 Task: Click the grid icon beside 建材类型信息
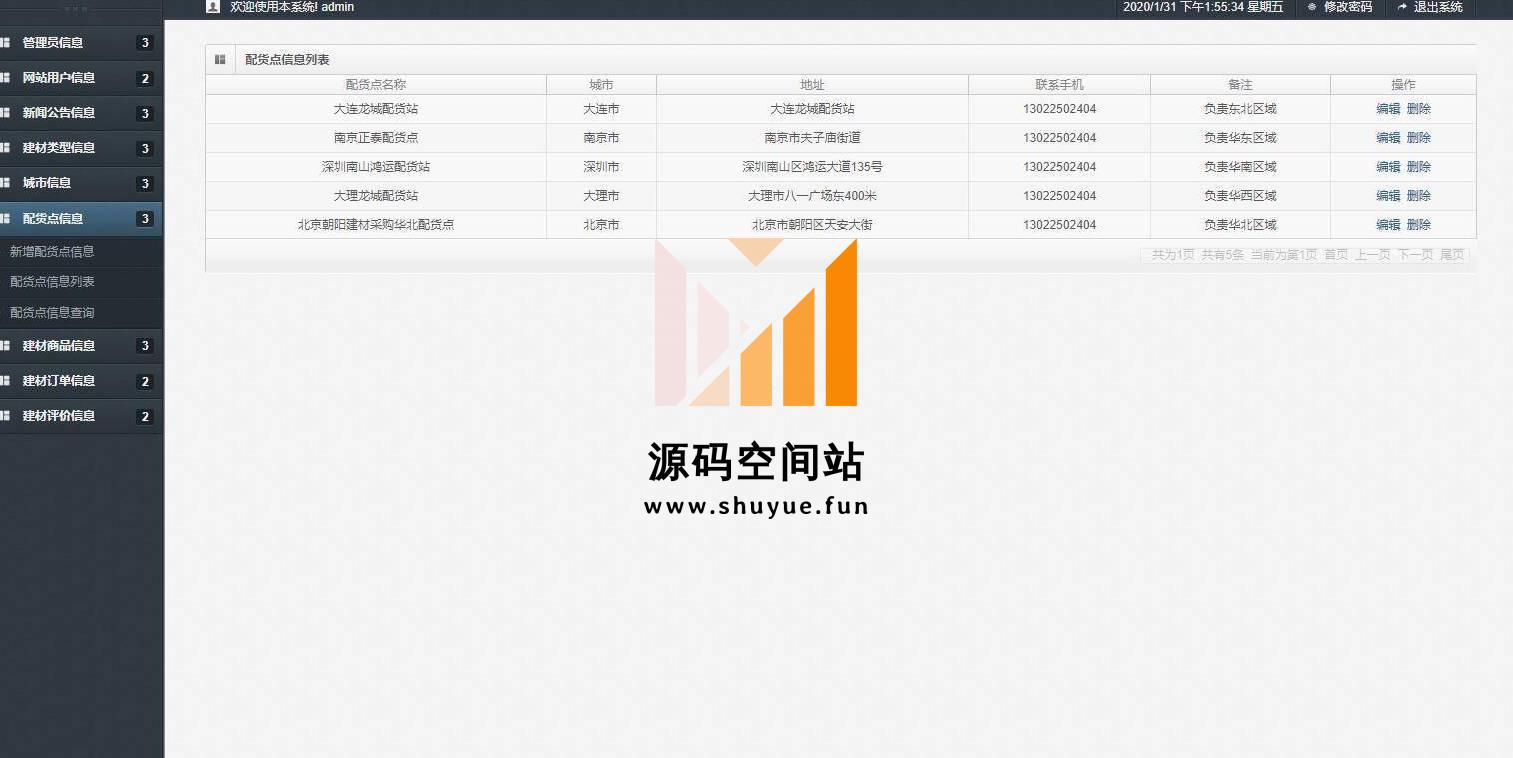(x=5, y=148)
